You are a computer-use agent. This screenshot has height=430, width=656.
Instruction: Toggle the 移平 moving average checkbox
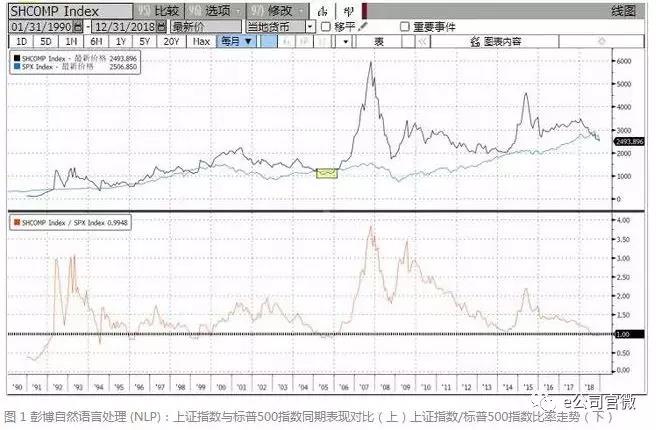(325, 27)
